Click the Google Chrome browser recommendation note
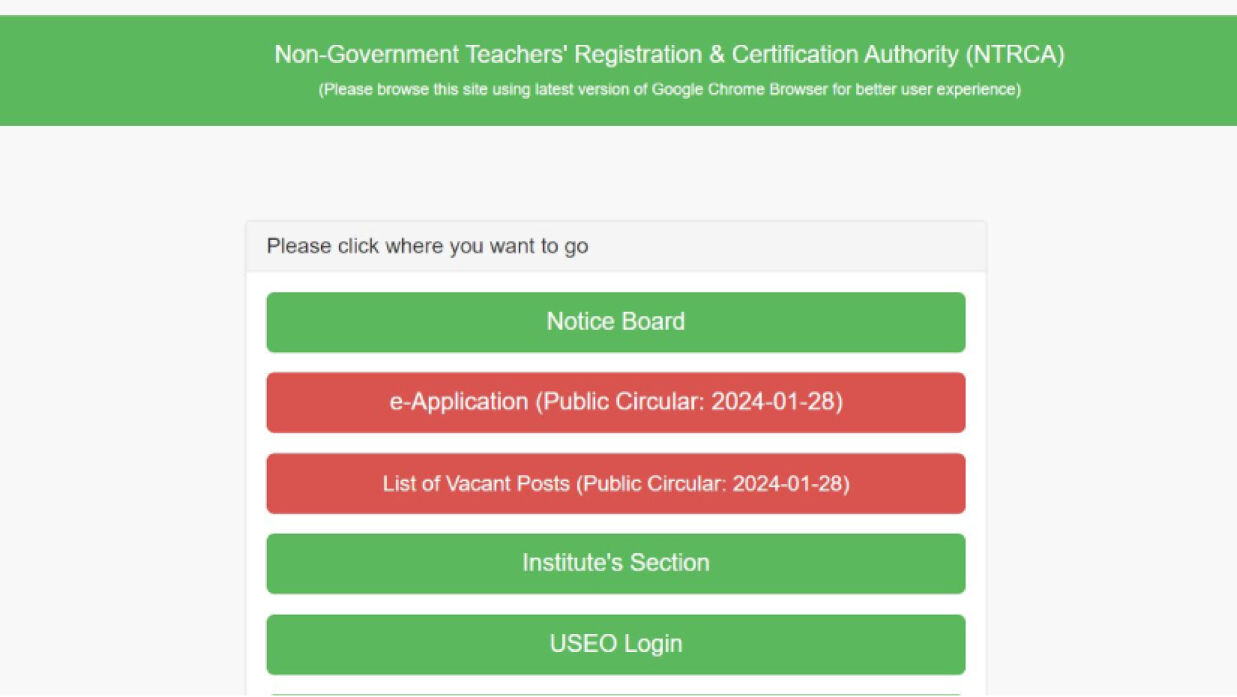Image resolution: width=1237 pixels, height=697 pixels. pyautogui.click(x=669, y=90)
